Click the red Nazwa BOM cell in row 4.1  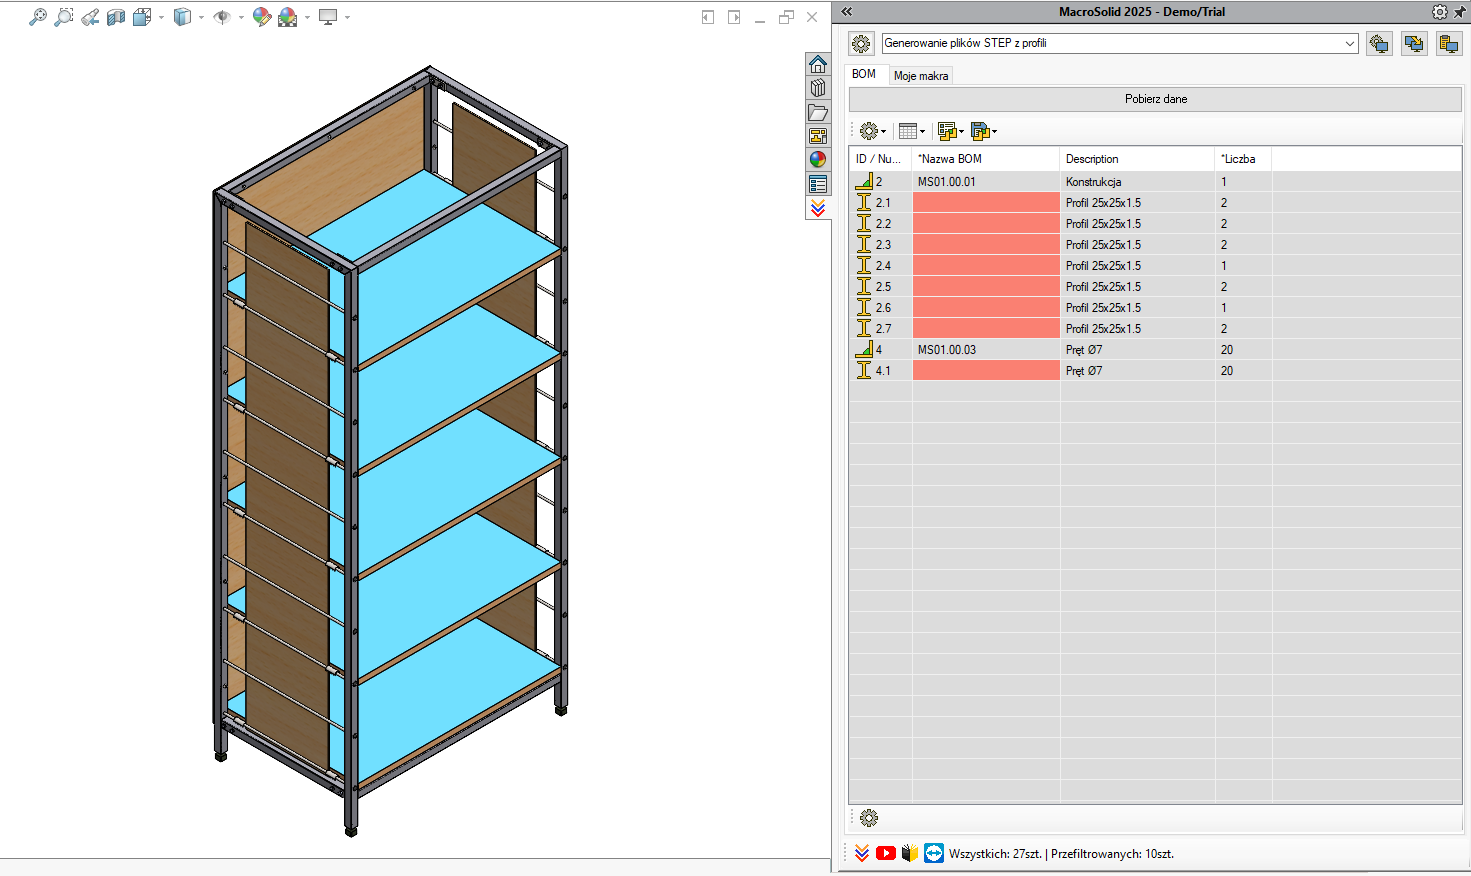986,371
